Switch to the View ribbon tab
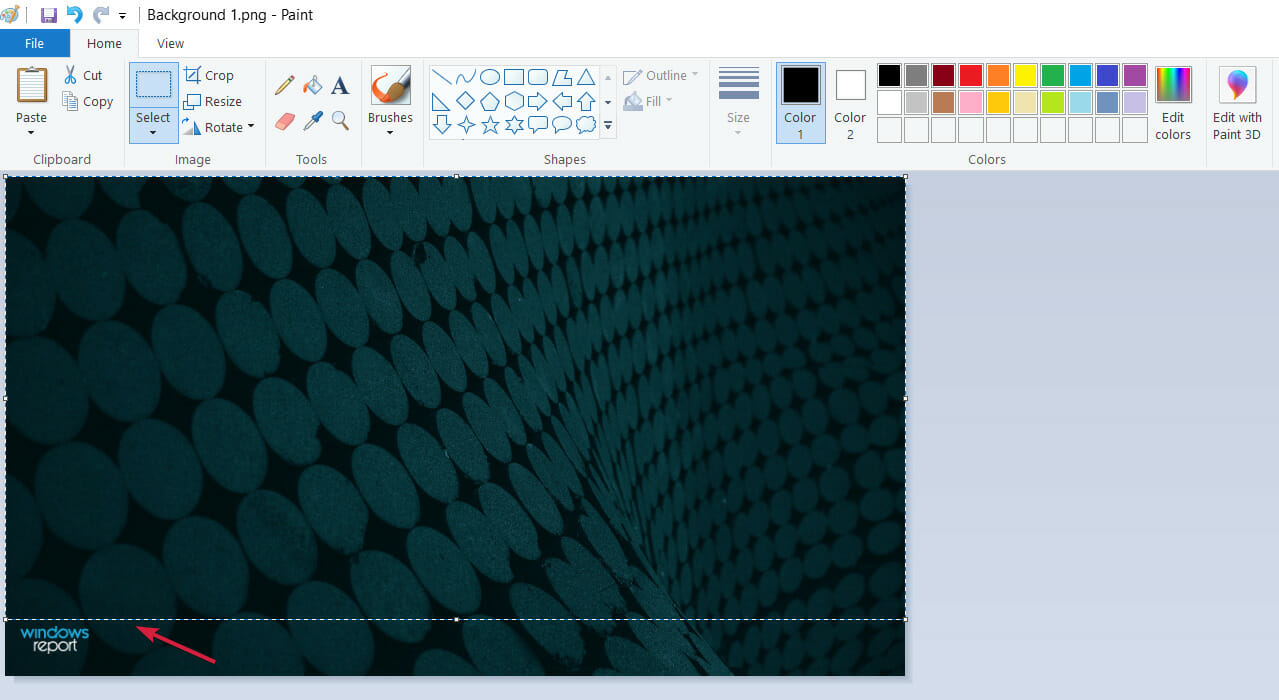Image resolution: width=1279 pixels, height=700 pixels. click(171, 43)
